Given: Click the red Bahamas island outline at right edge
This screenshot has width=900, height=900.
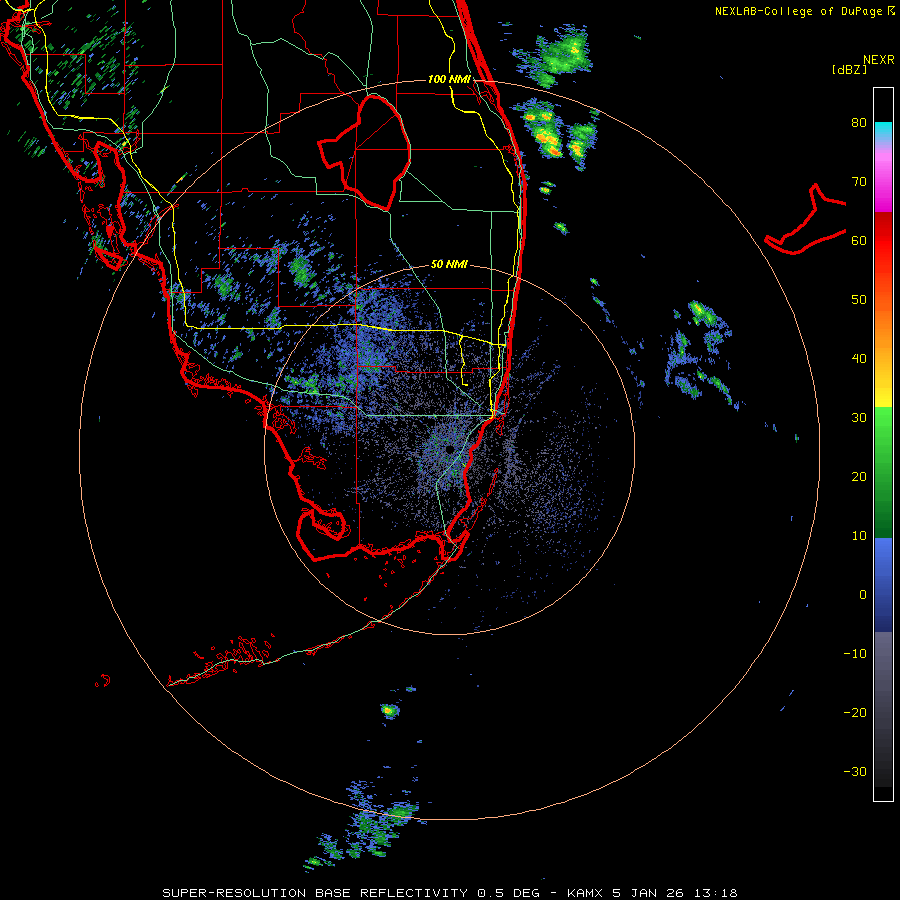Looking at the screenshot, I should click(x=806, y=221).
